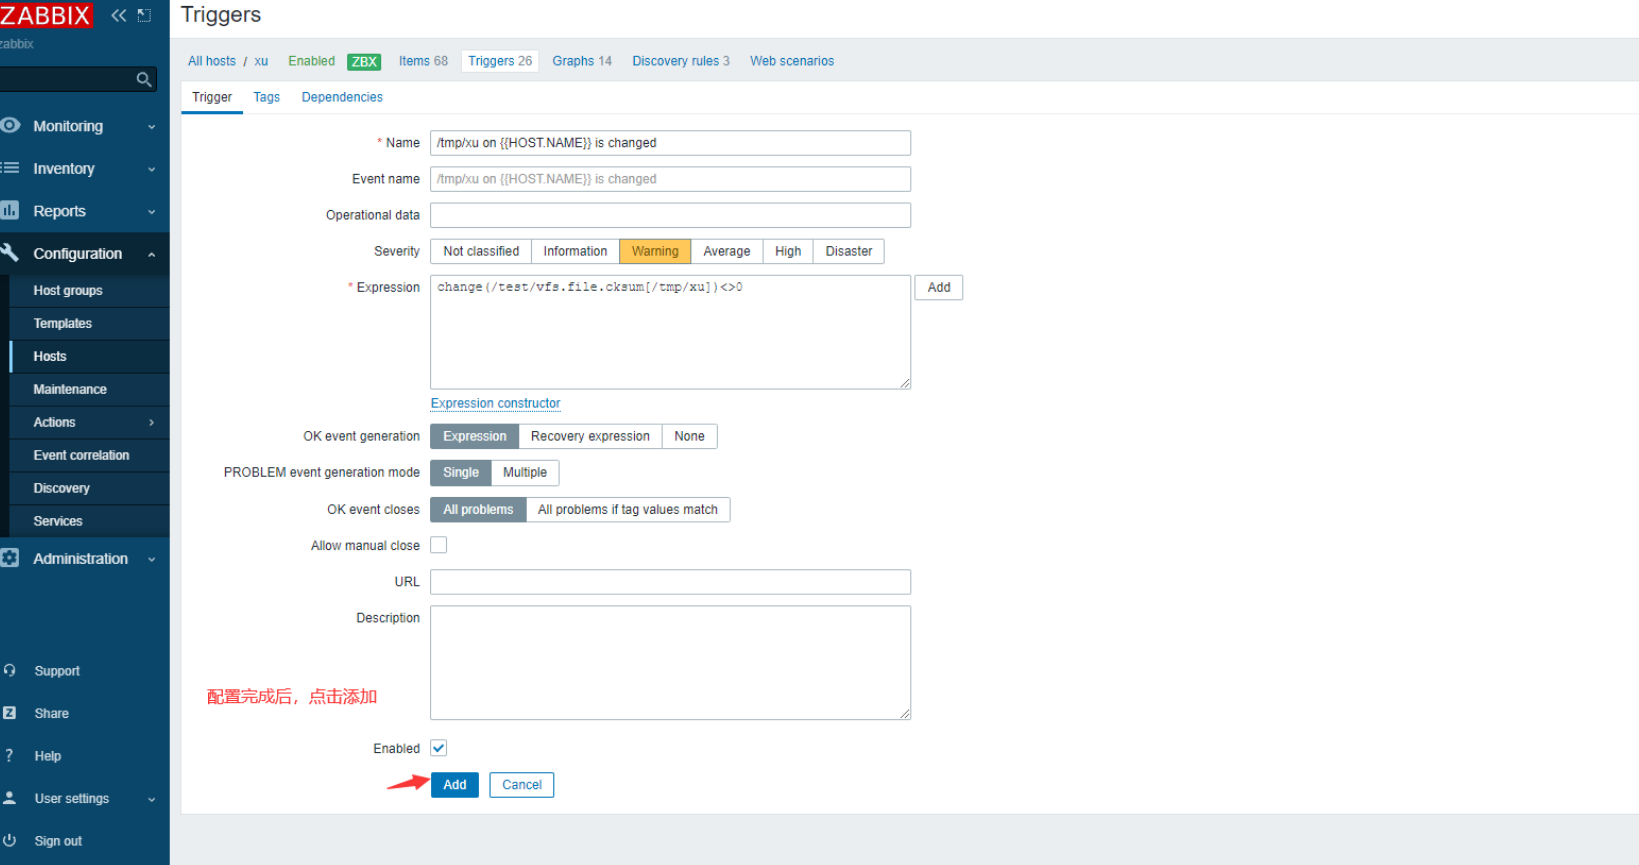The image size is (1639, 865).
Task: Click the Description text area
Action: [670, 663]
